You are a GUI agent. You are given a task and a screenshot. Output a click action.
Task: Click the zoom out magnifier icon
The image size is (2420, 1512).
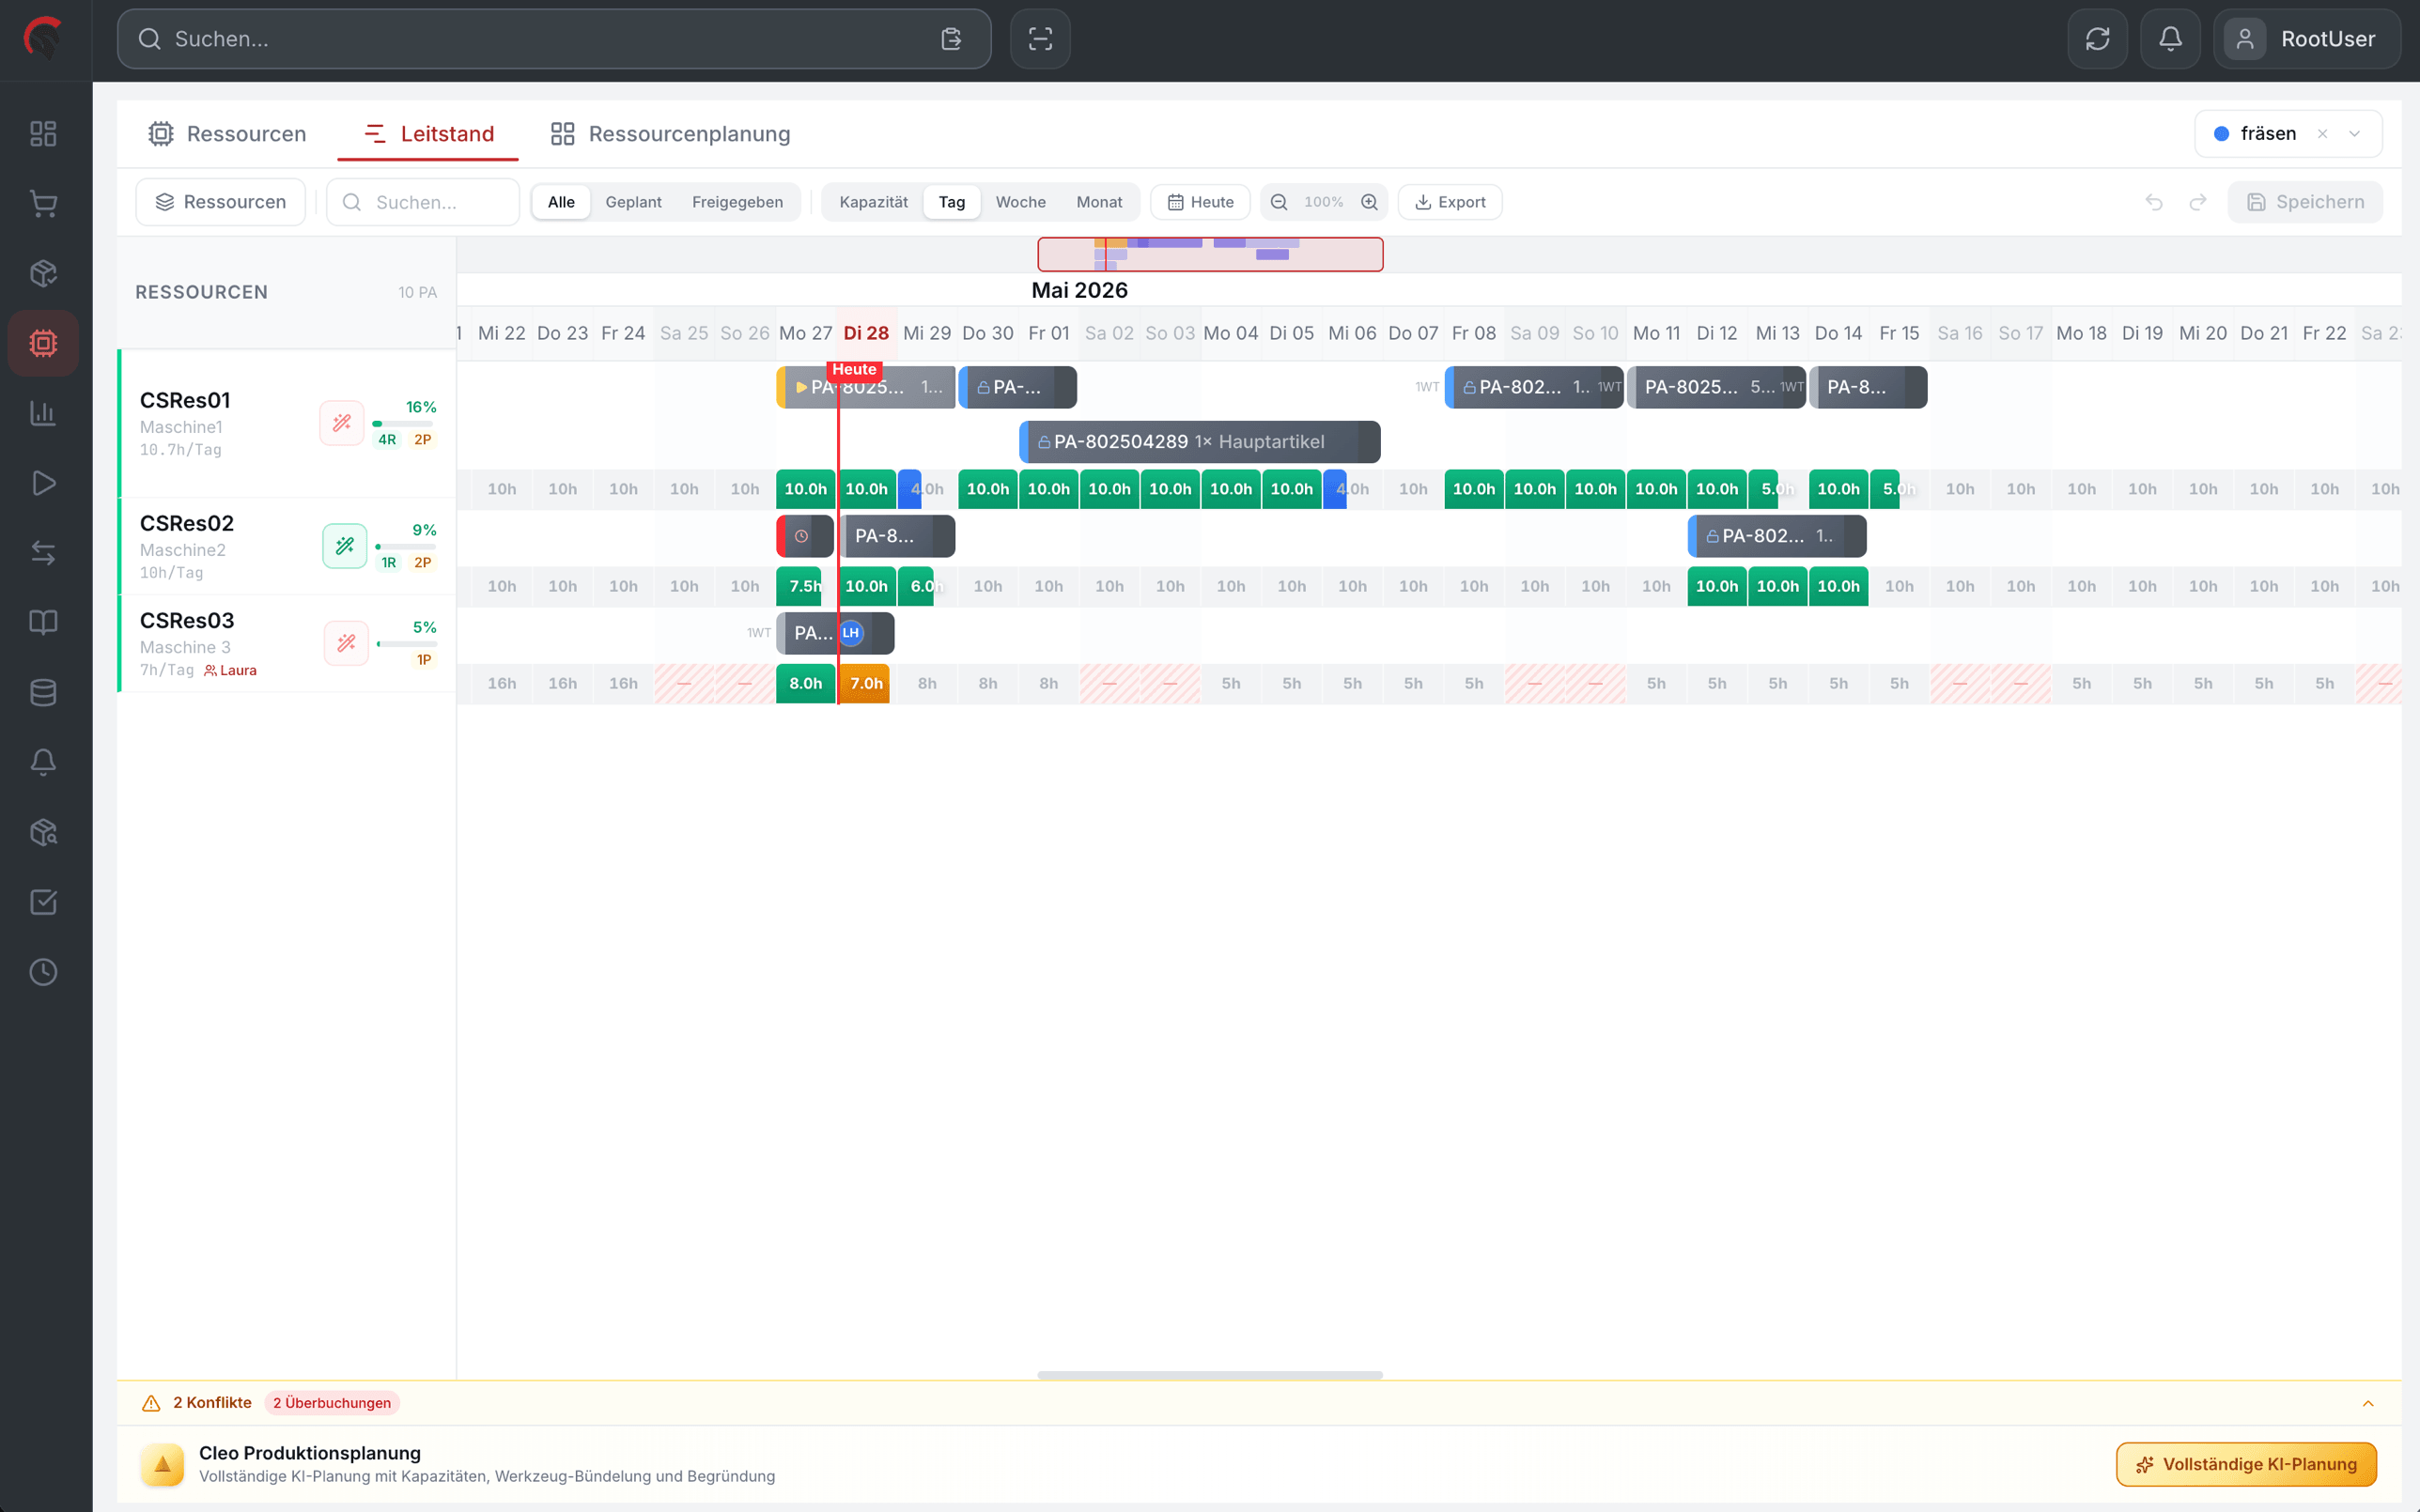tap(1278, 202)
